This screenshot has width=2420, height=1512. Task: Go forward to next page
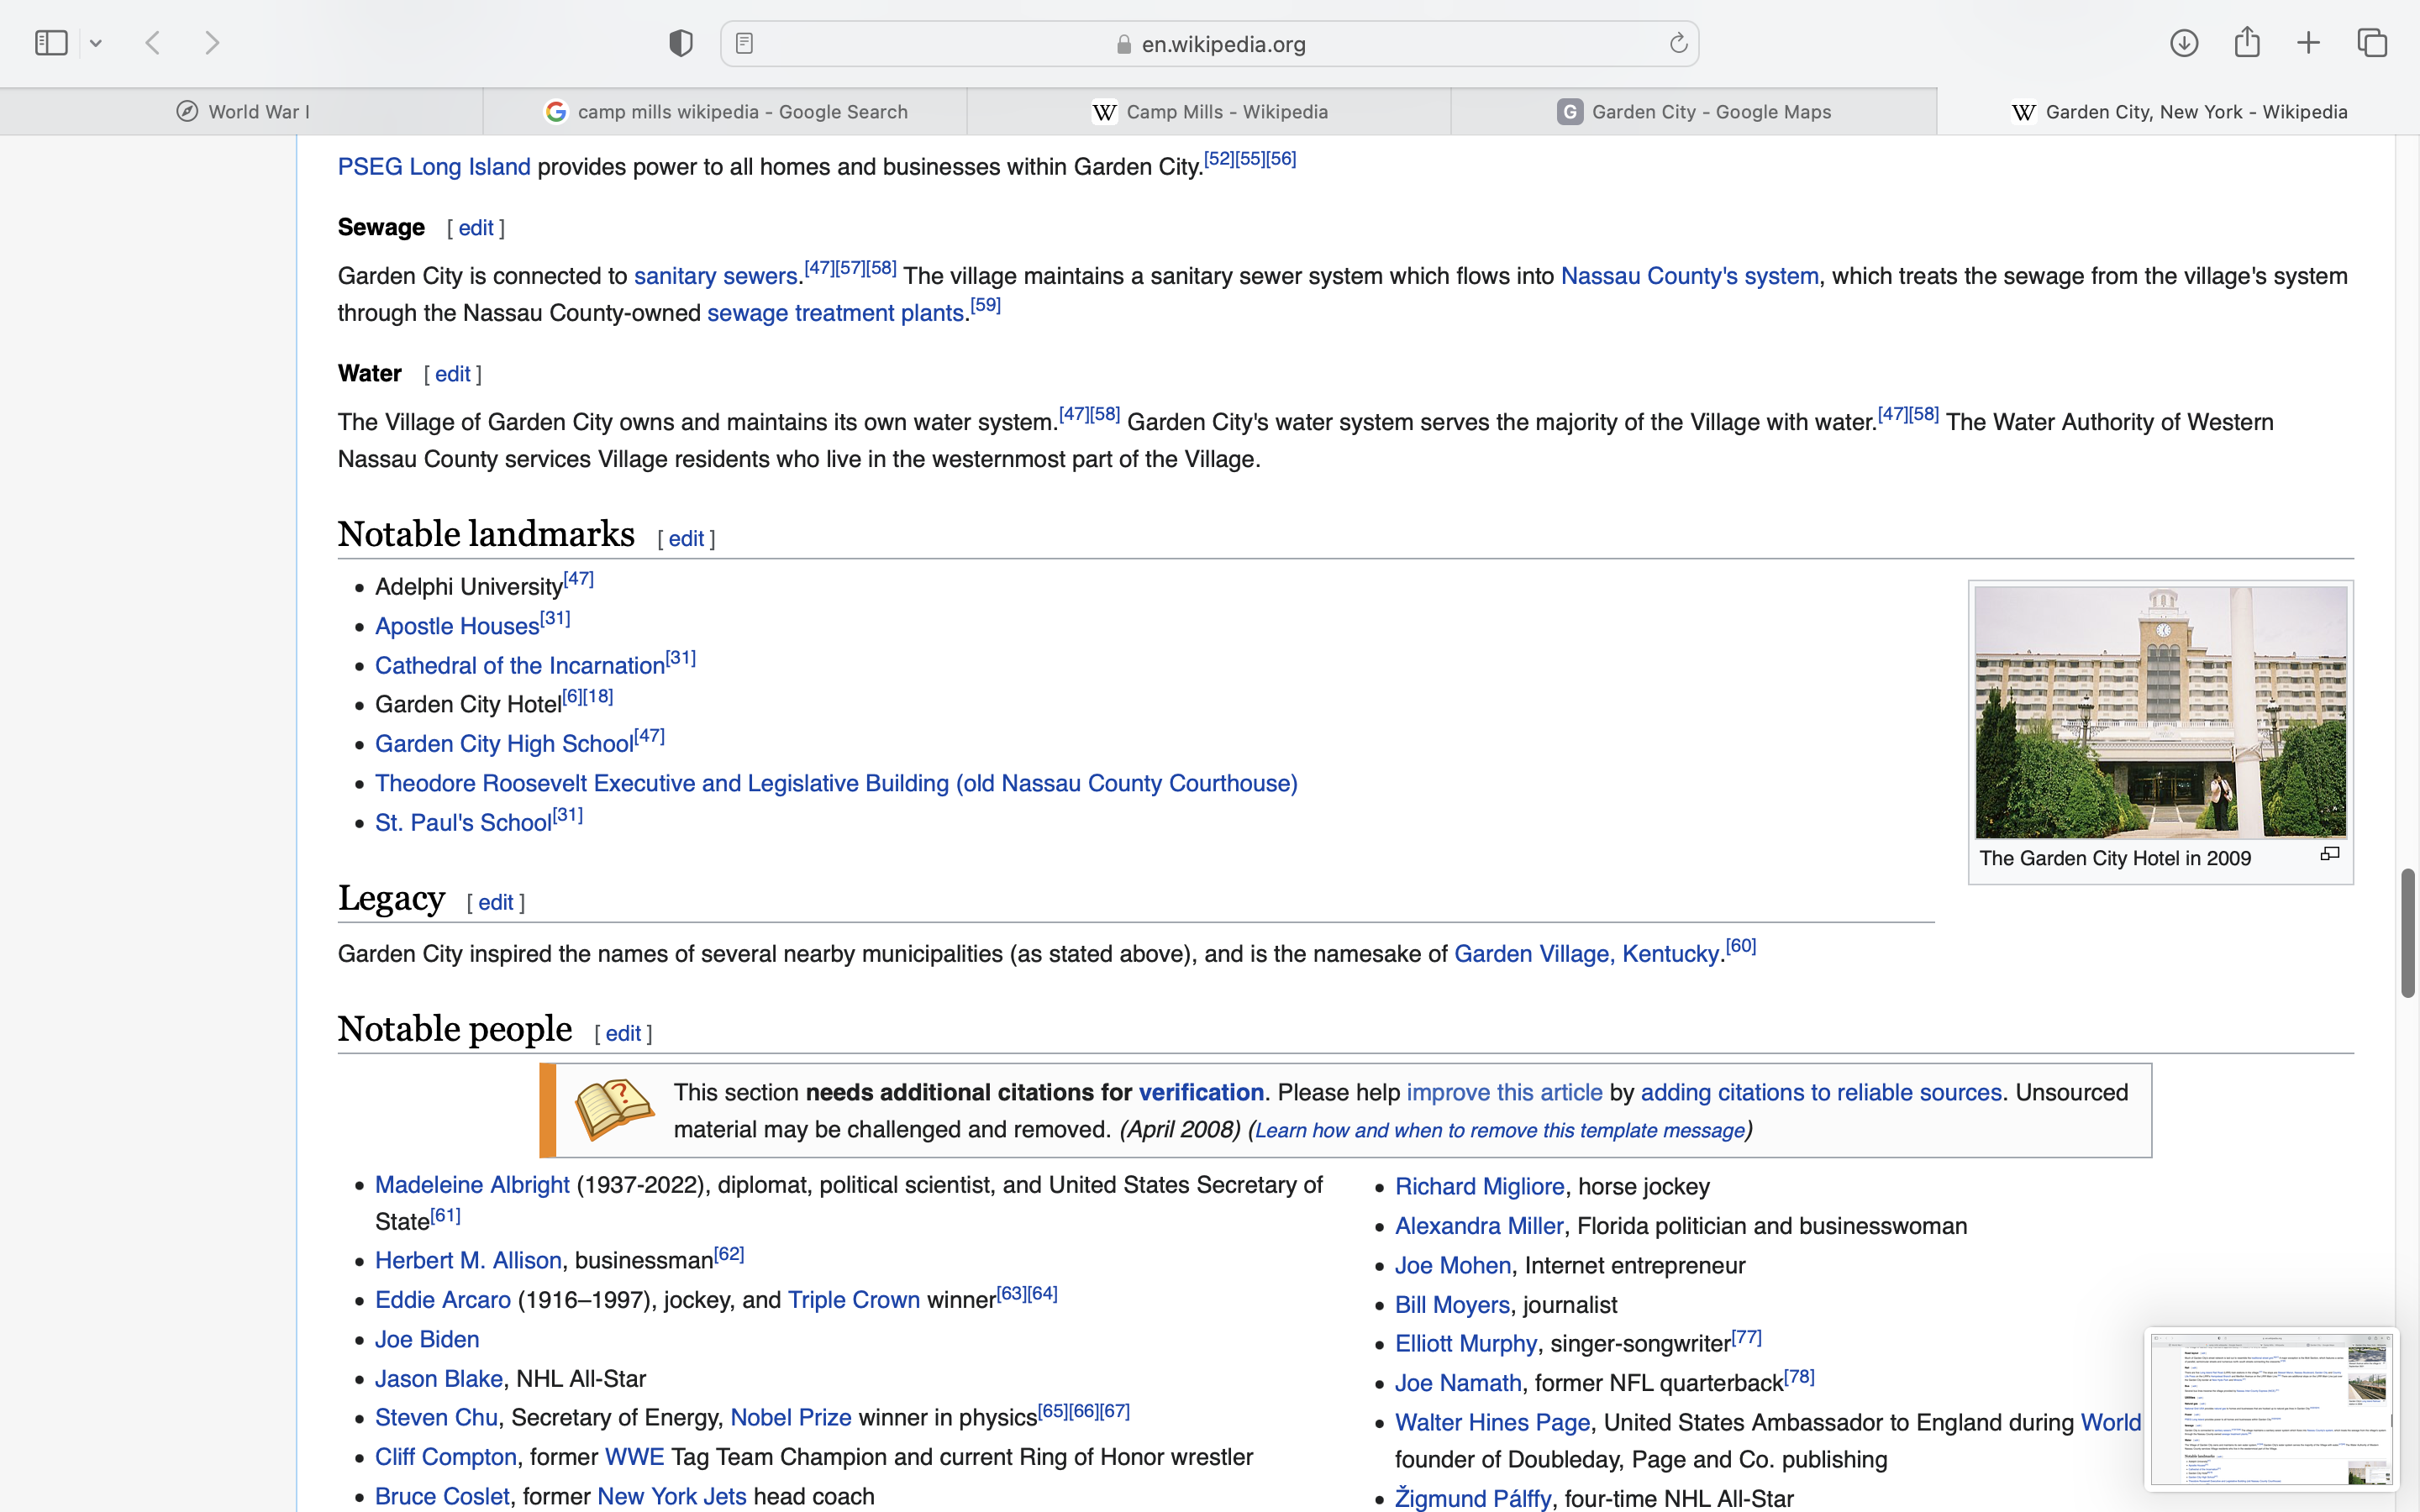pos(212,43)
